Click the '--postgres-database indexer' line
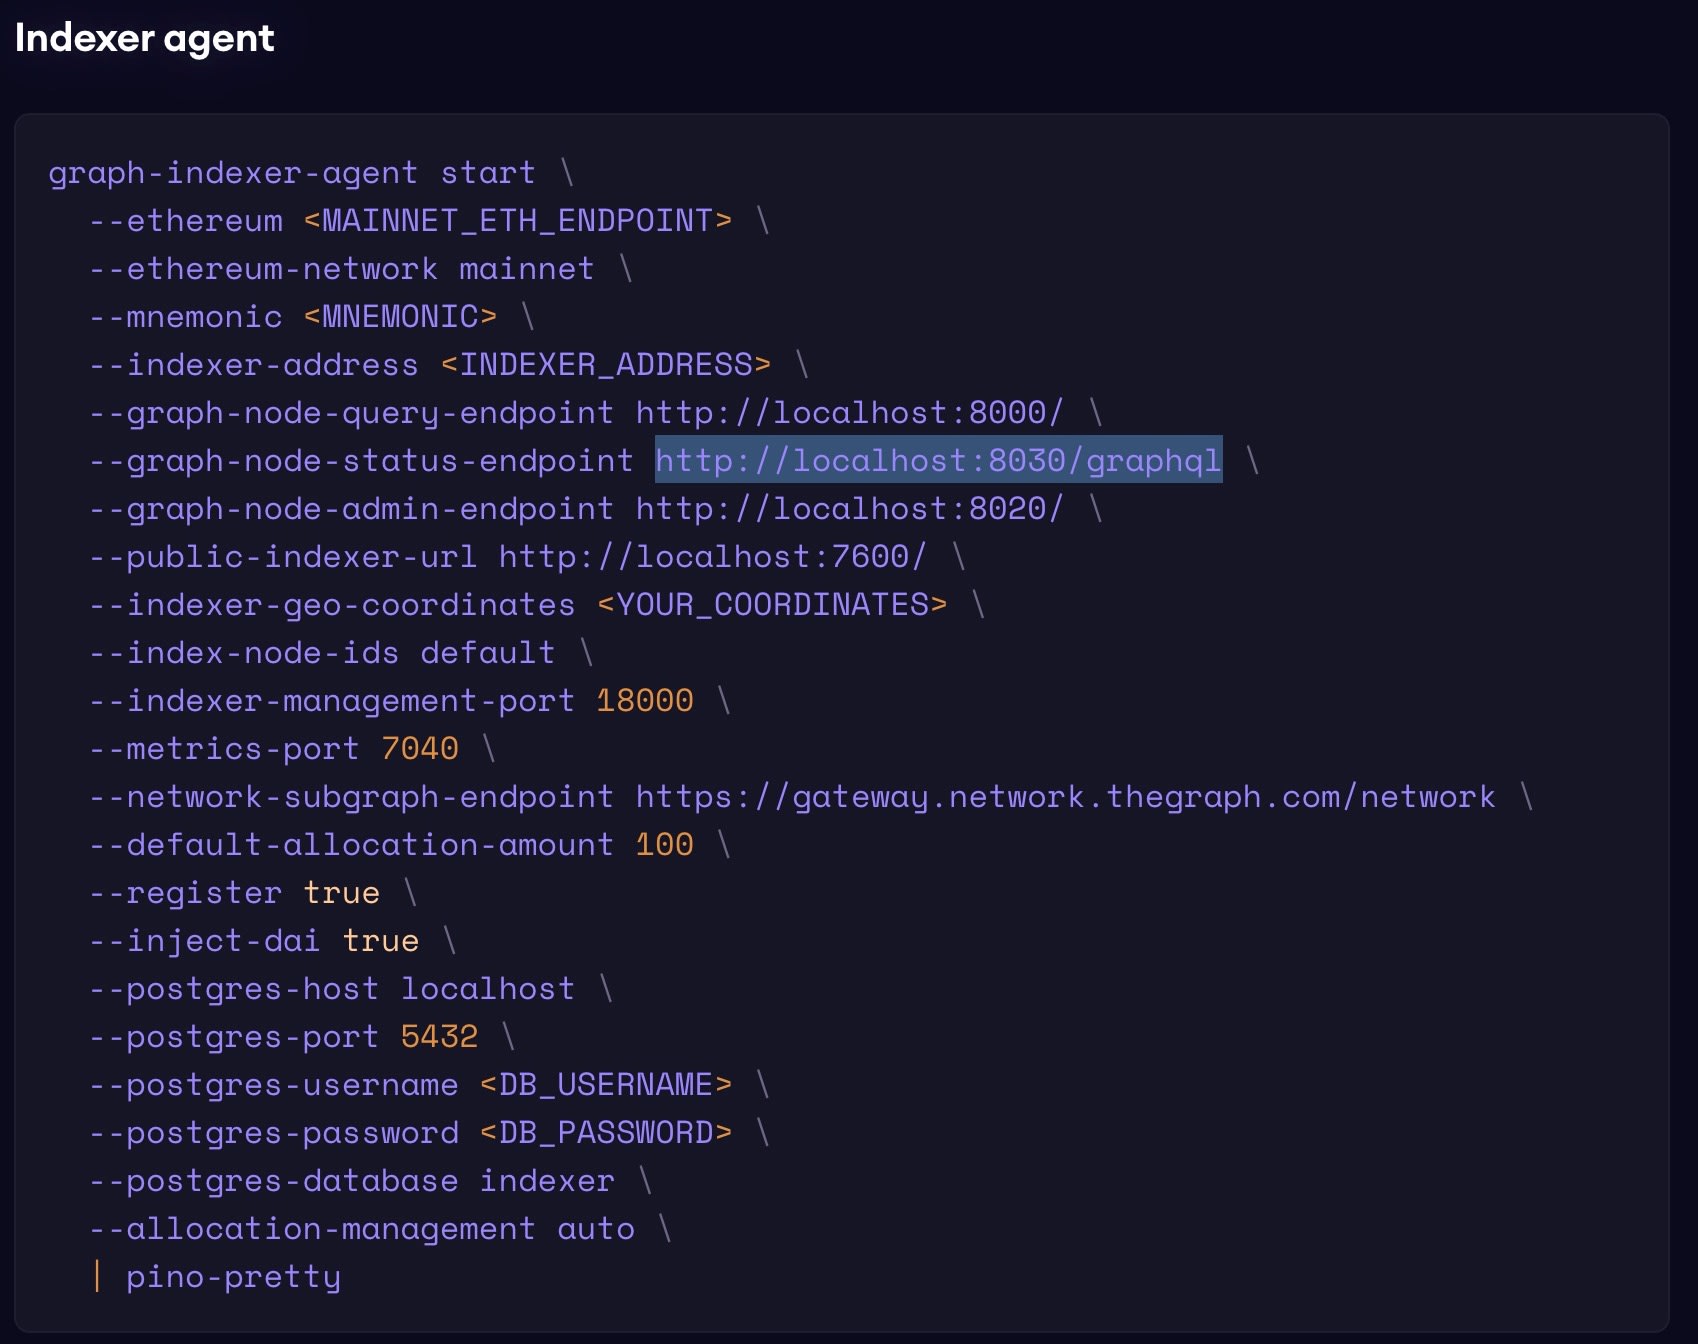1698x1344 pixels. 351,1180
